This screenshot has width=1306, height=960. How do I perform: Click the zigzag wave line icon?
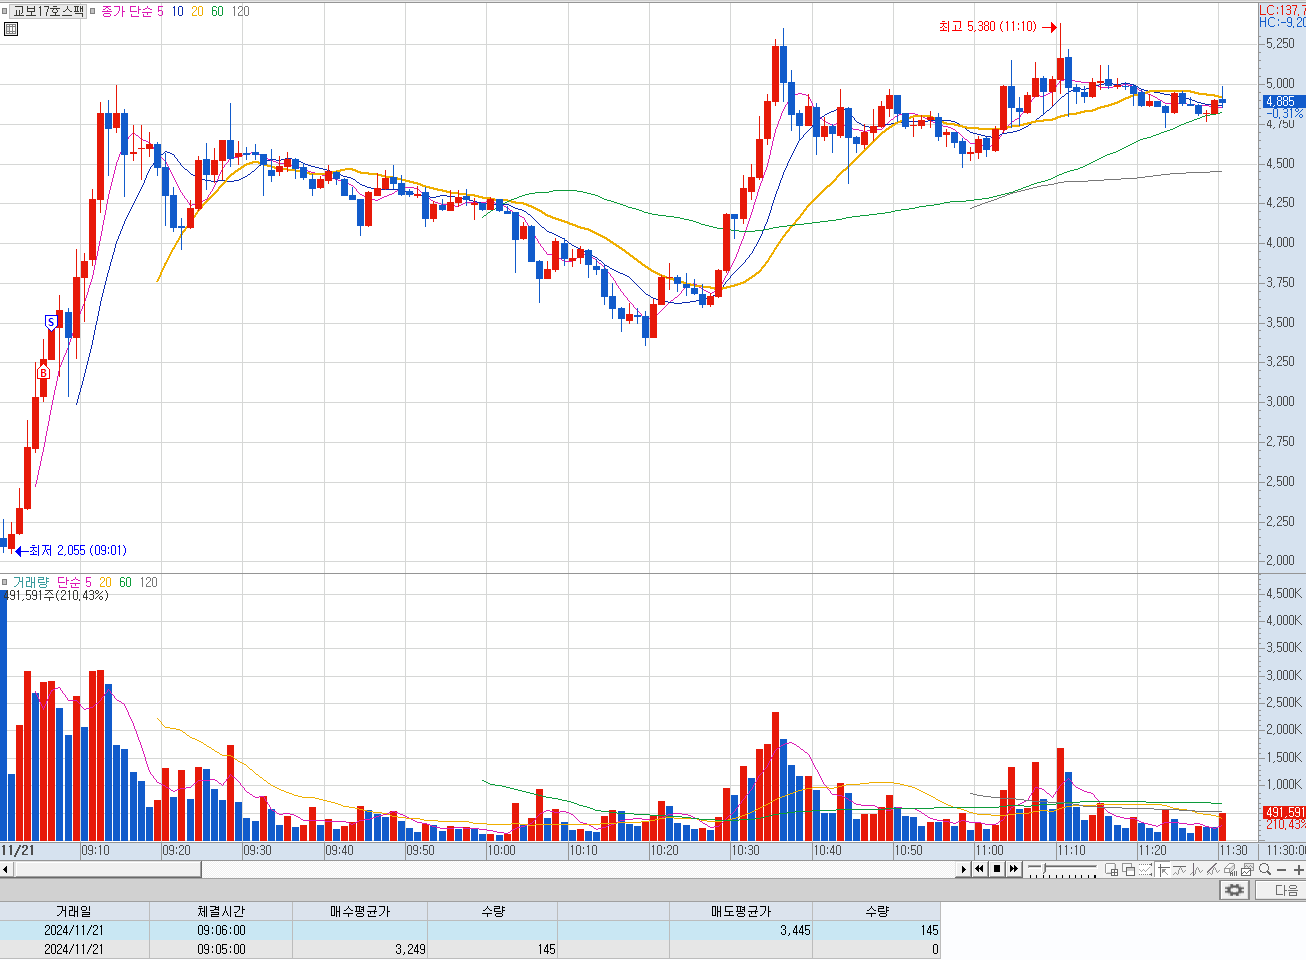pos(1197,870)
